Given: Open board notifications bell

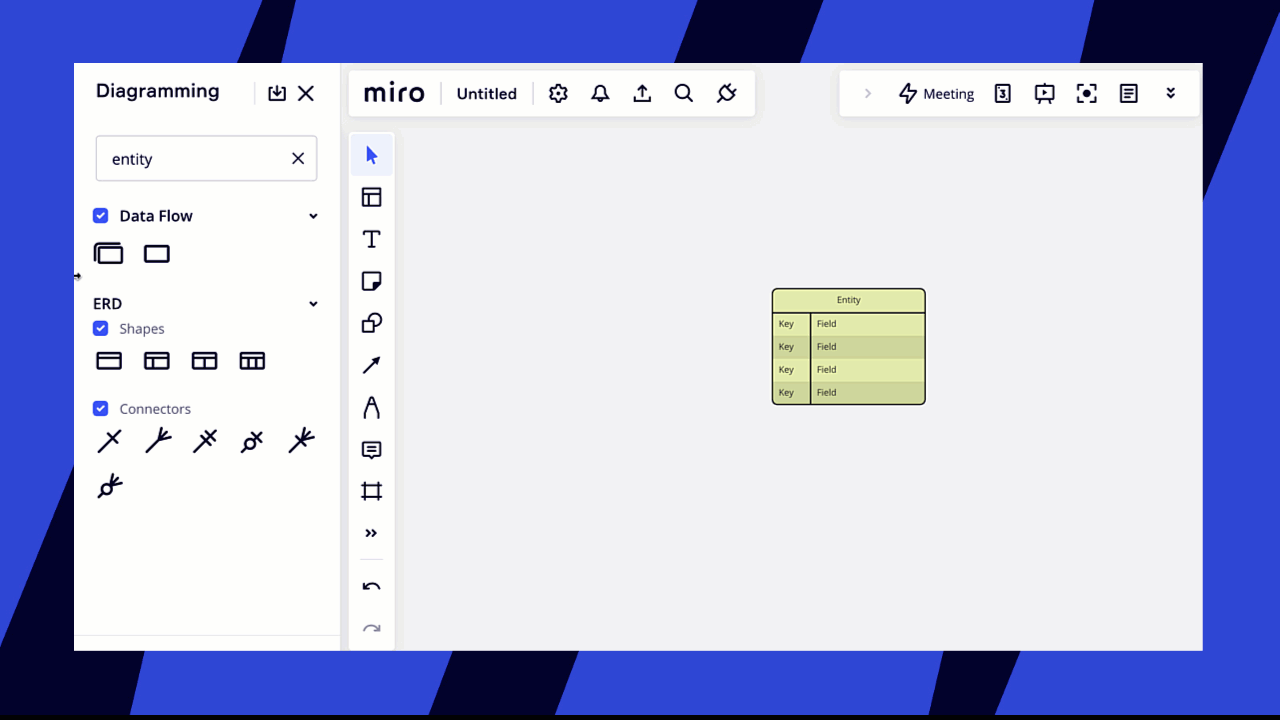Looking at the screenshot, I should tap(600, 93).
